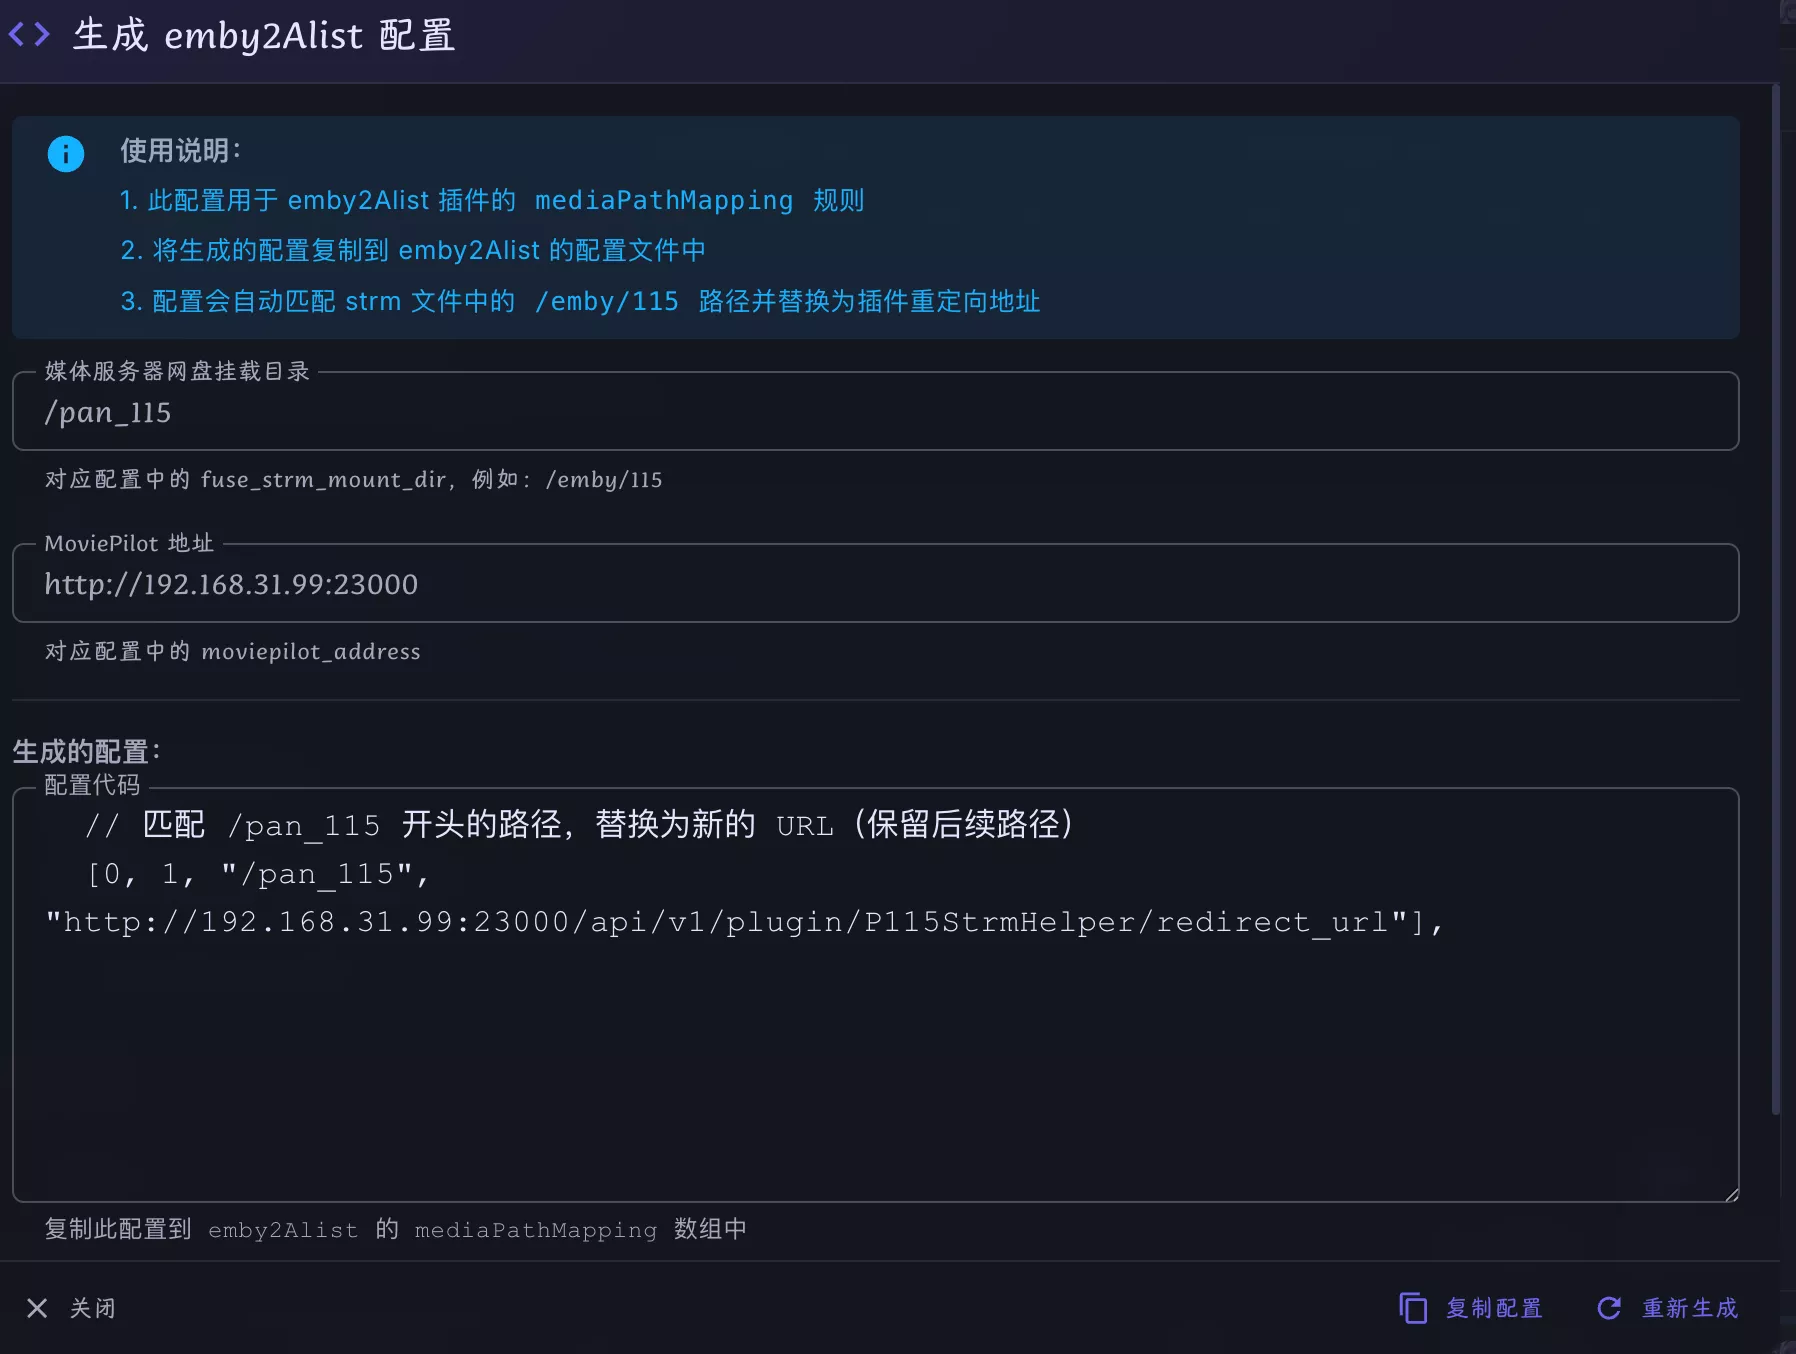The width and height of the screenshot is (1796, 1354).
Task: Click instruction line 2 about copying the config
Action: point(412,250)
